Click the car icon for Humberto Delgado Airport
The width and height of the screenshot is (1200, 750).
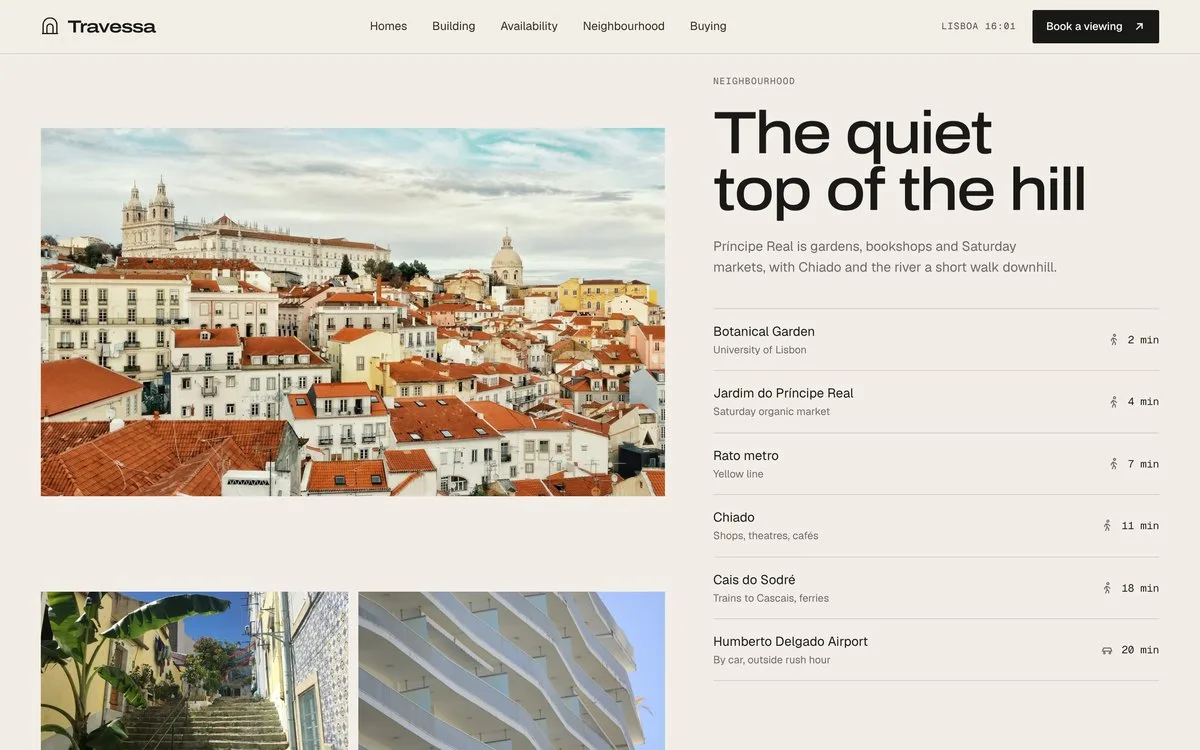pyautogui.click(x=1107, y=650)
